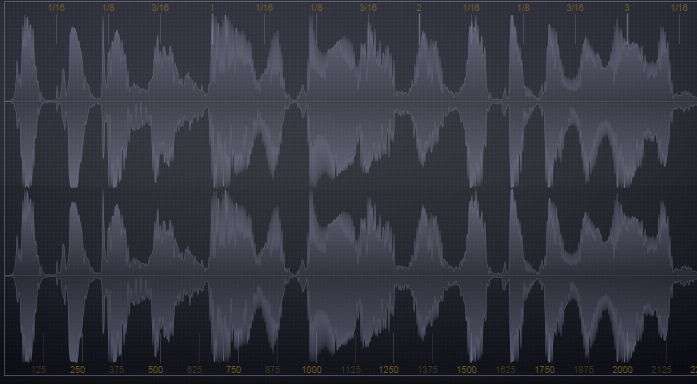Select the 1250 ms time marker

click(x=389, y=370)
